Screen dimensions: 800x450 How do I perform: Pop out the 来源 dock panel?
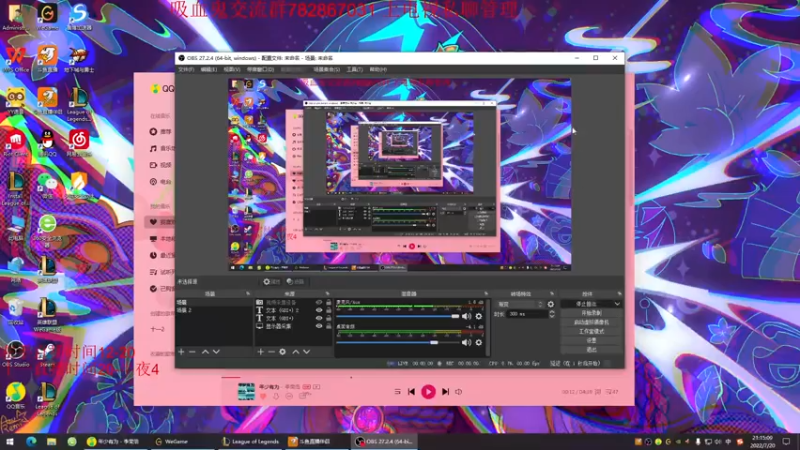click(328, 294)
